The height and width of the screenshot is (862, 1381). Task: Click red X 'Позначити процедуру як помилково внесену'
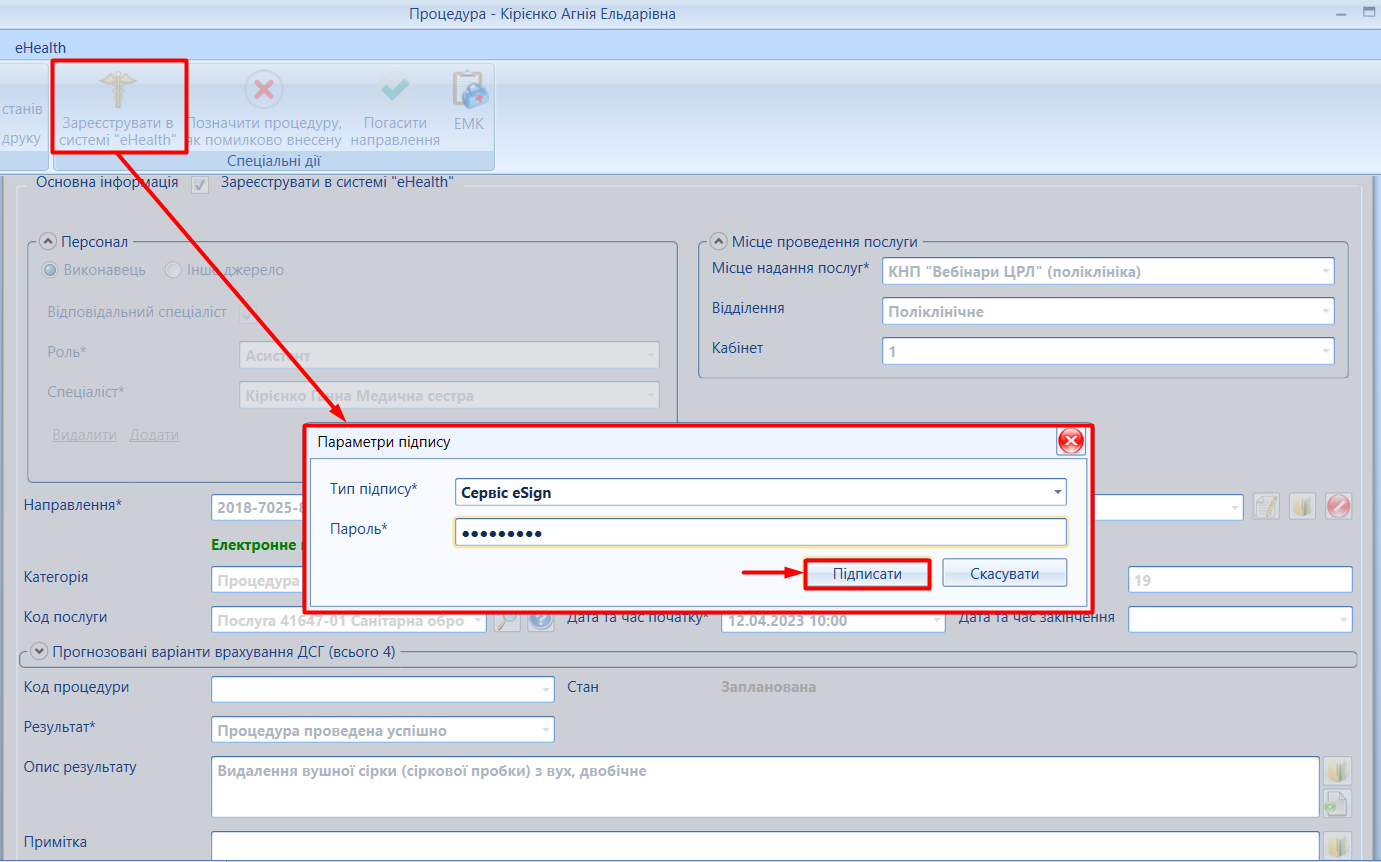click(x=264, y=90)
